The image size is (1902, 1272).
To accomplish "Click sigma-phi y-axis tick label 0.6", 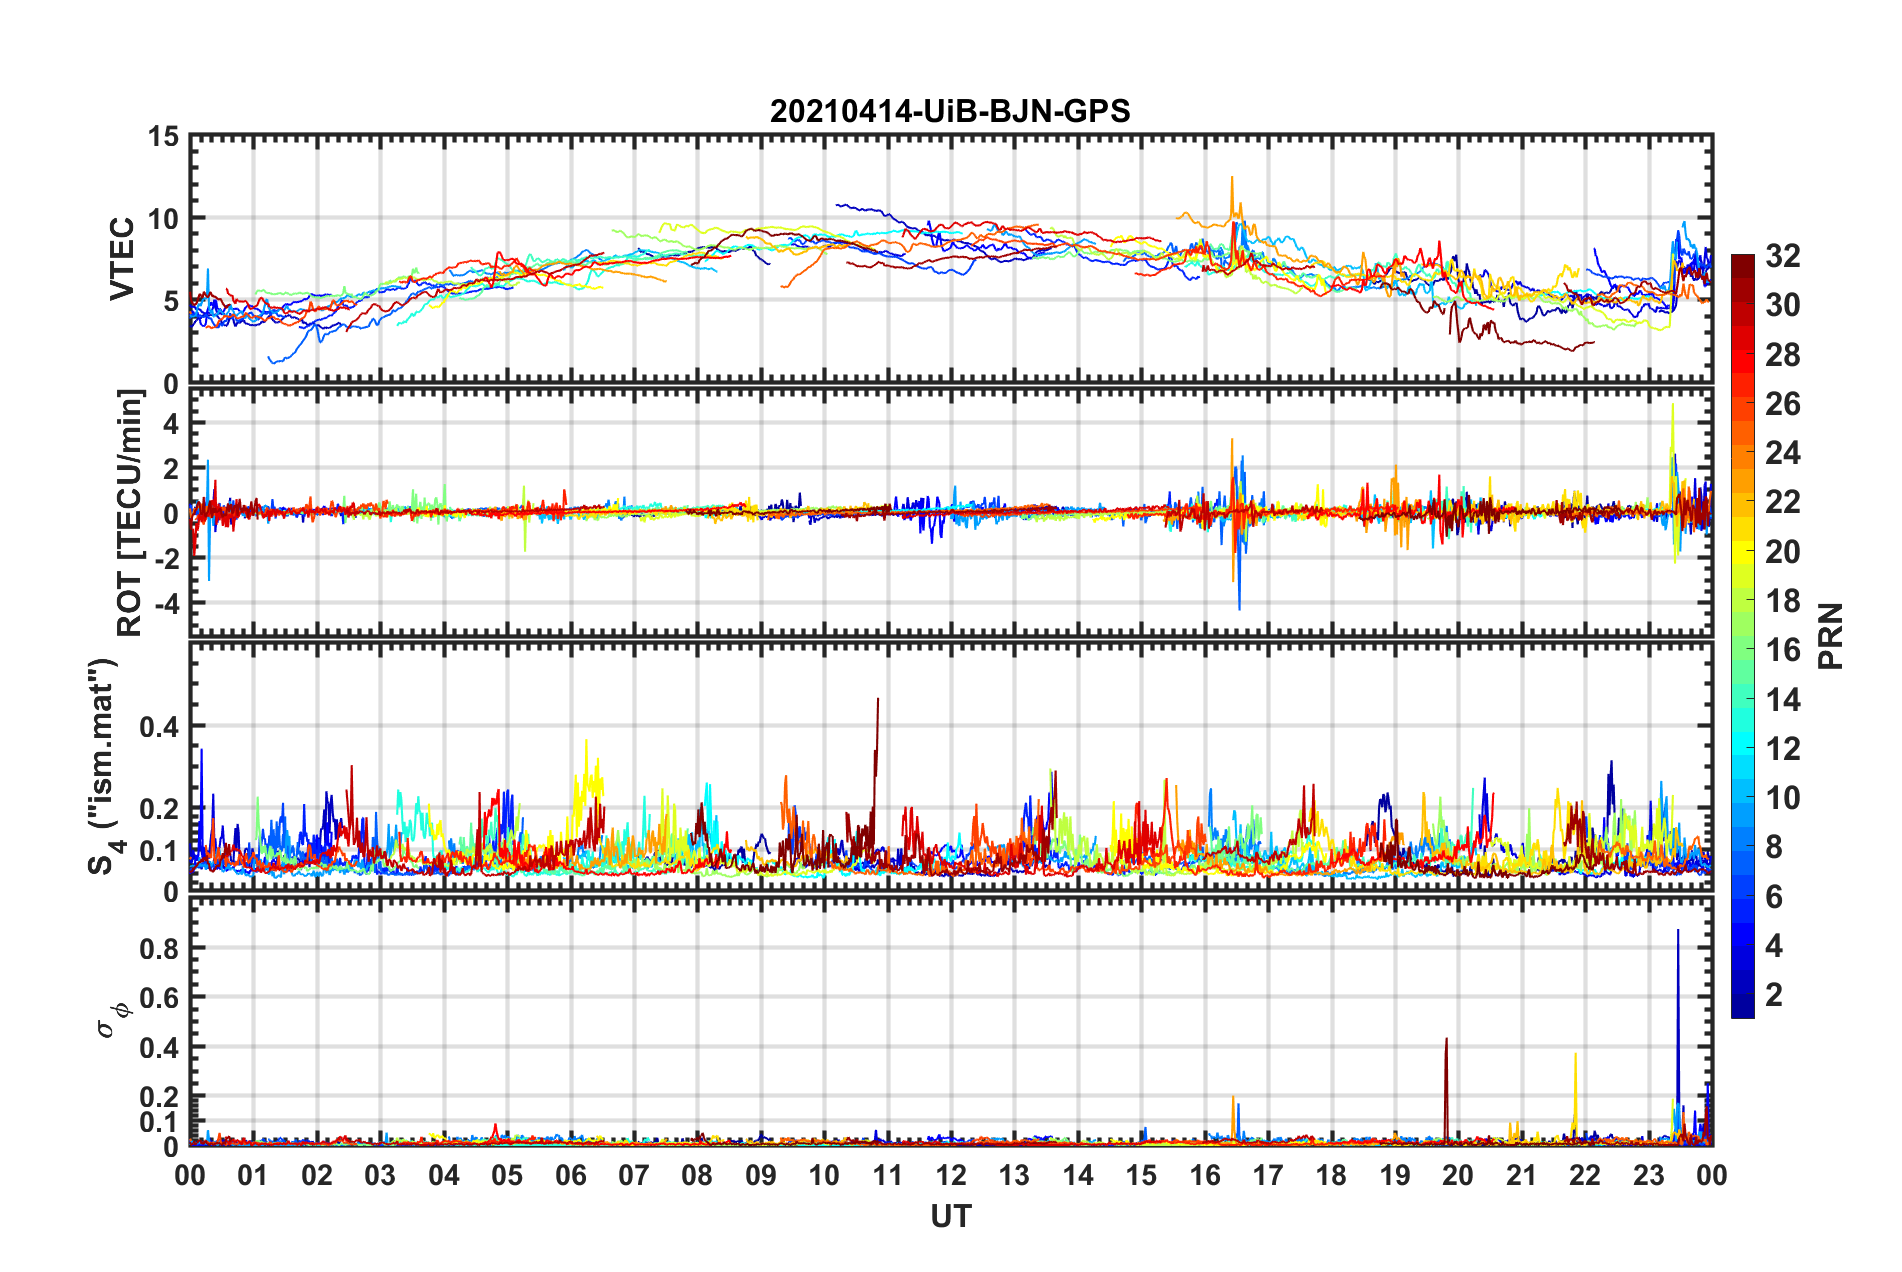I will 160,998.
